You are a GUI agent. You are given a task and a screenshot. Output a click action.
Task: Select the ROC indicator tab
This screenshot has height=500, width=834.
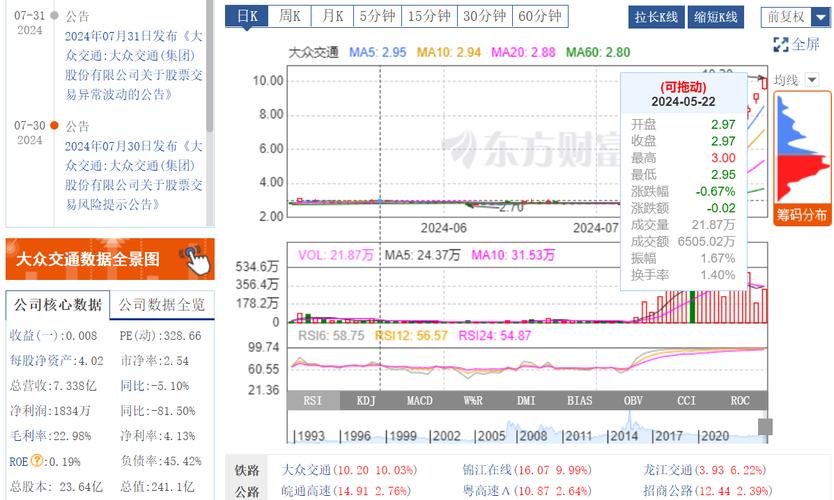tap(740, 401)
